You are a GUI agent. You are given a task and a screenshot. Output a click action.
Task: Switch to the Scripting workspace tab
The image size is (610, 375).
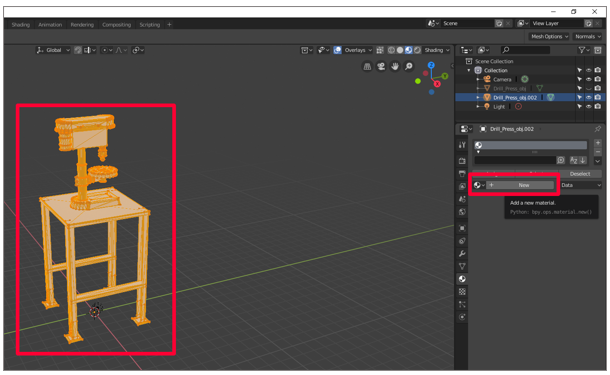click(x=150, y=25)
